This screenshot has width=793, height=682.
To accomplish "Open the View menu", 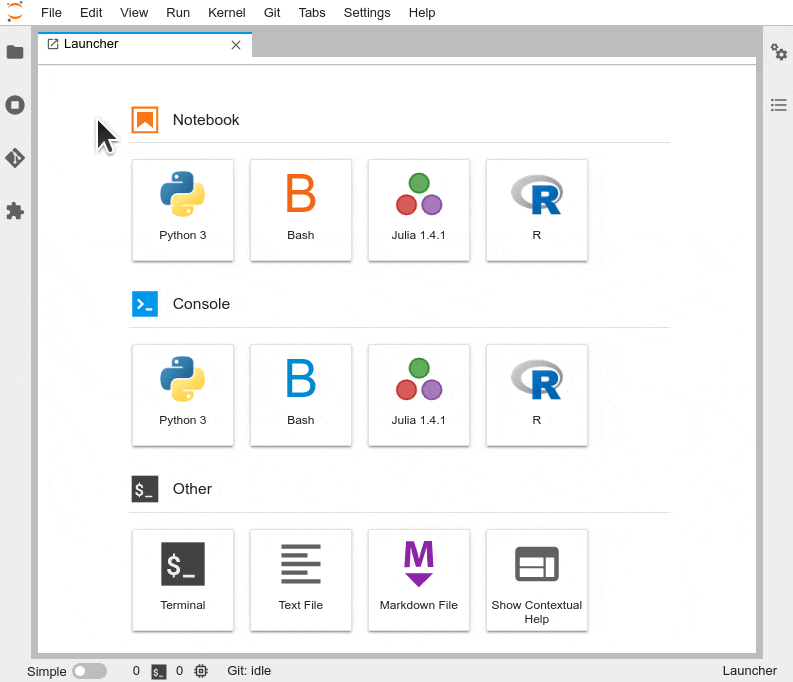I will click(134, 13).
